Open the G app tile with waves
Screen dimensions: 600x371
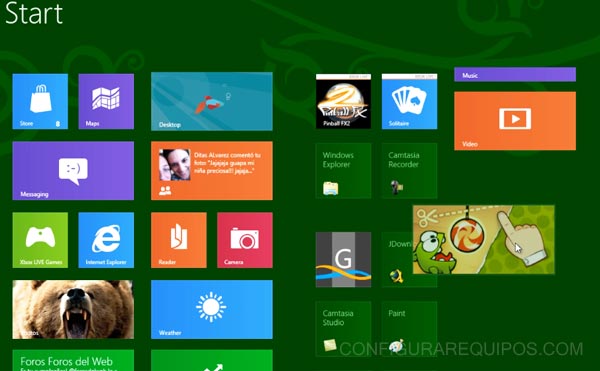[x=343, y=259]
